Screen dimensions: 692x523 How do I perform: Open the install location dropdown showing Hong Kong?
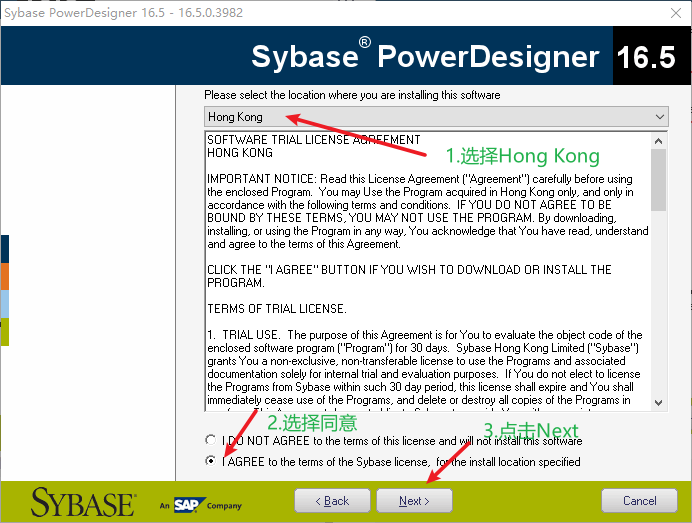pos(436,117)
